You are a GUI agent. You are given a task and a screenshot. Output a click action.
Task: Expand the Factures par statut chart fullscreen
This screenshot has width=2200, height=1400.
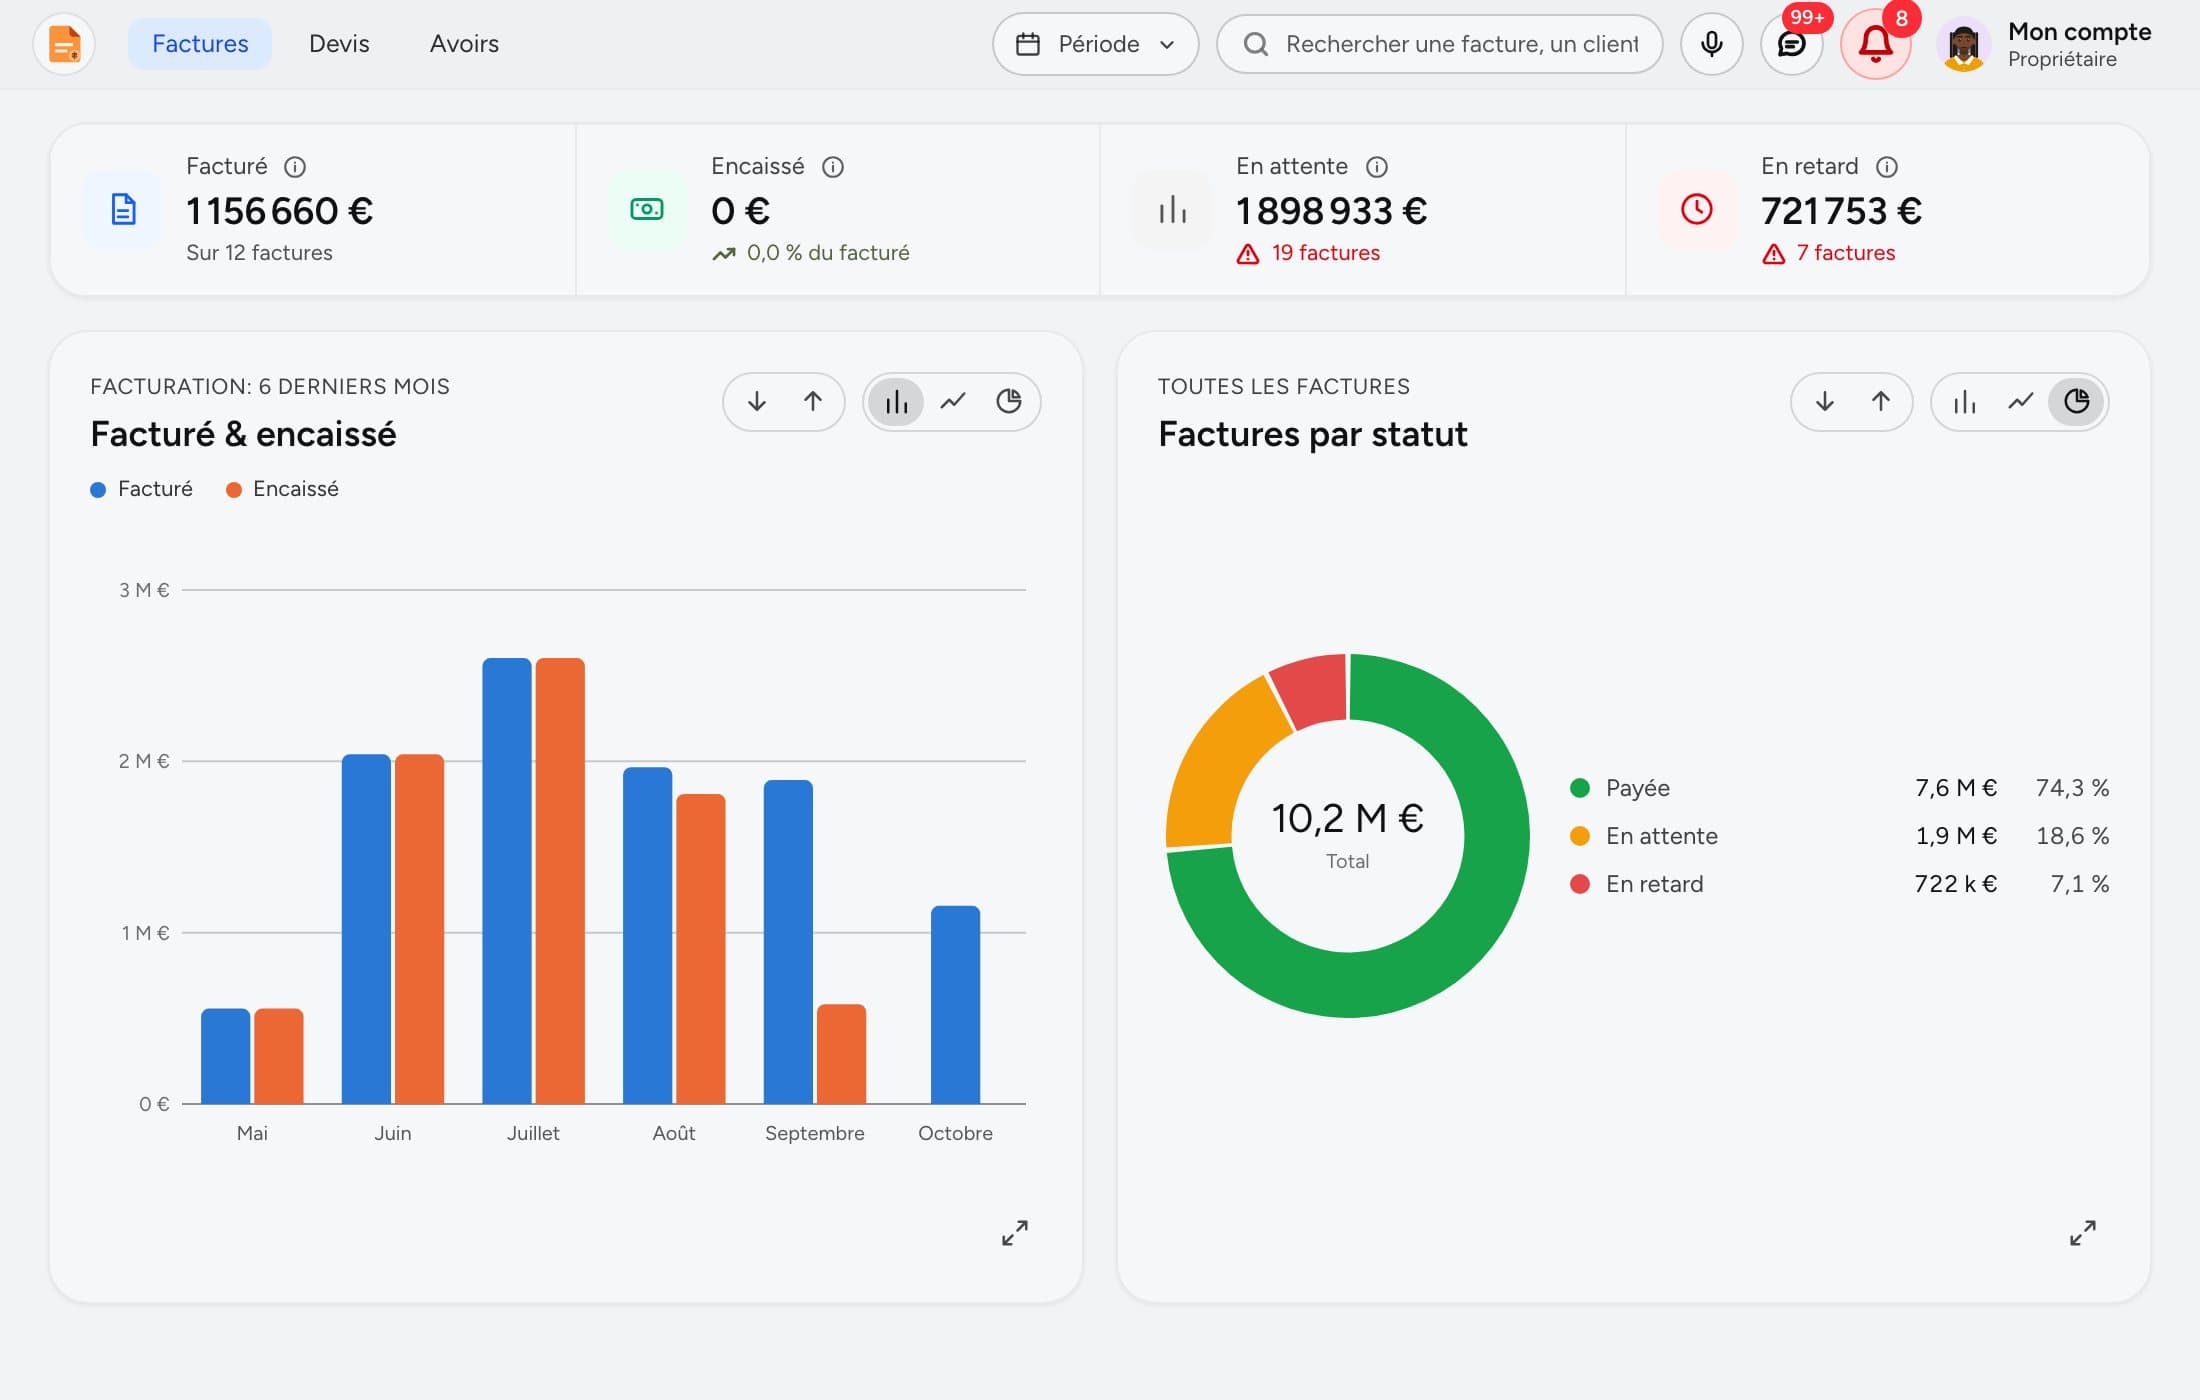[2083, 1233]
